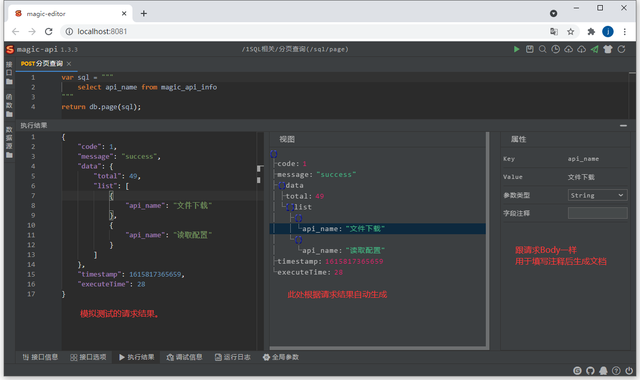Screen dimensions: 640x380
Task: Open the 全局参数 bottom tab
Action: [x=281, y=357]
